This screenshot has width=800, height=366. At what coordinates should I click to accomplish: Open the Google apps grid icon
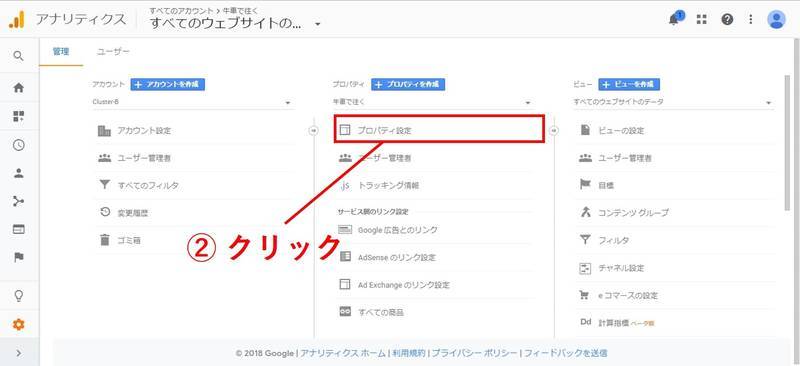click(702, 19)
